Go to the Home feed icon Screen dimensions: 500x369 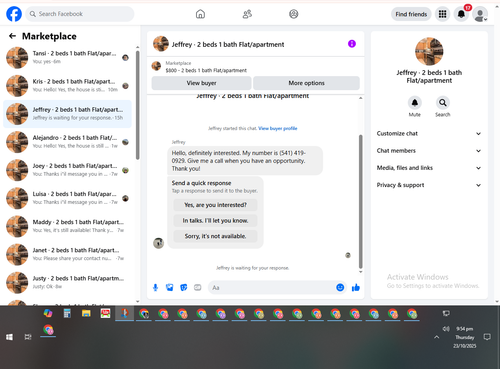[x=200, y=14]
